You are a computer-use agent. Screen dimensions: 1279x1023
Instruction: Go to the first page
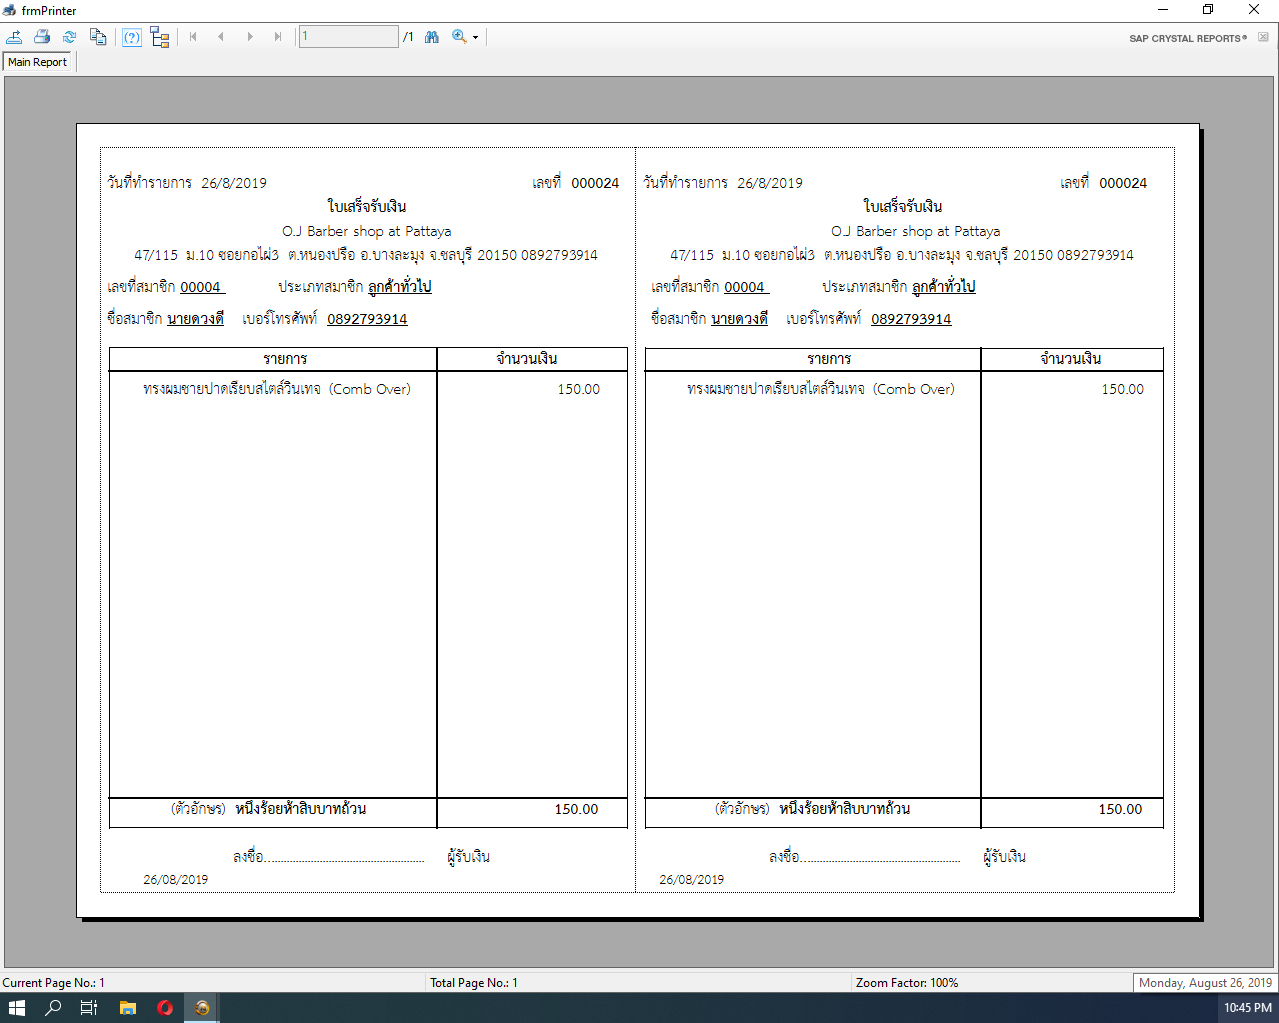point(193,37)
